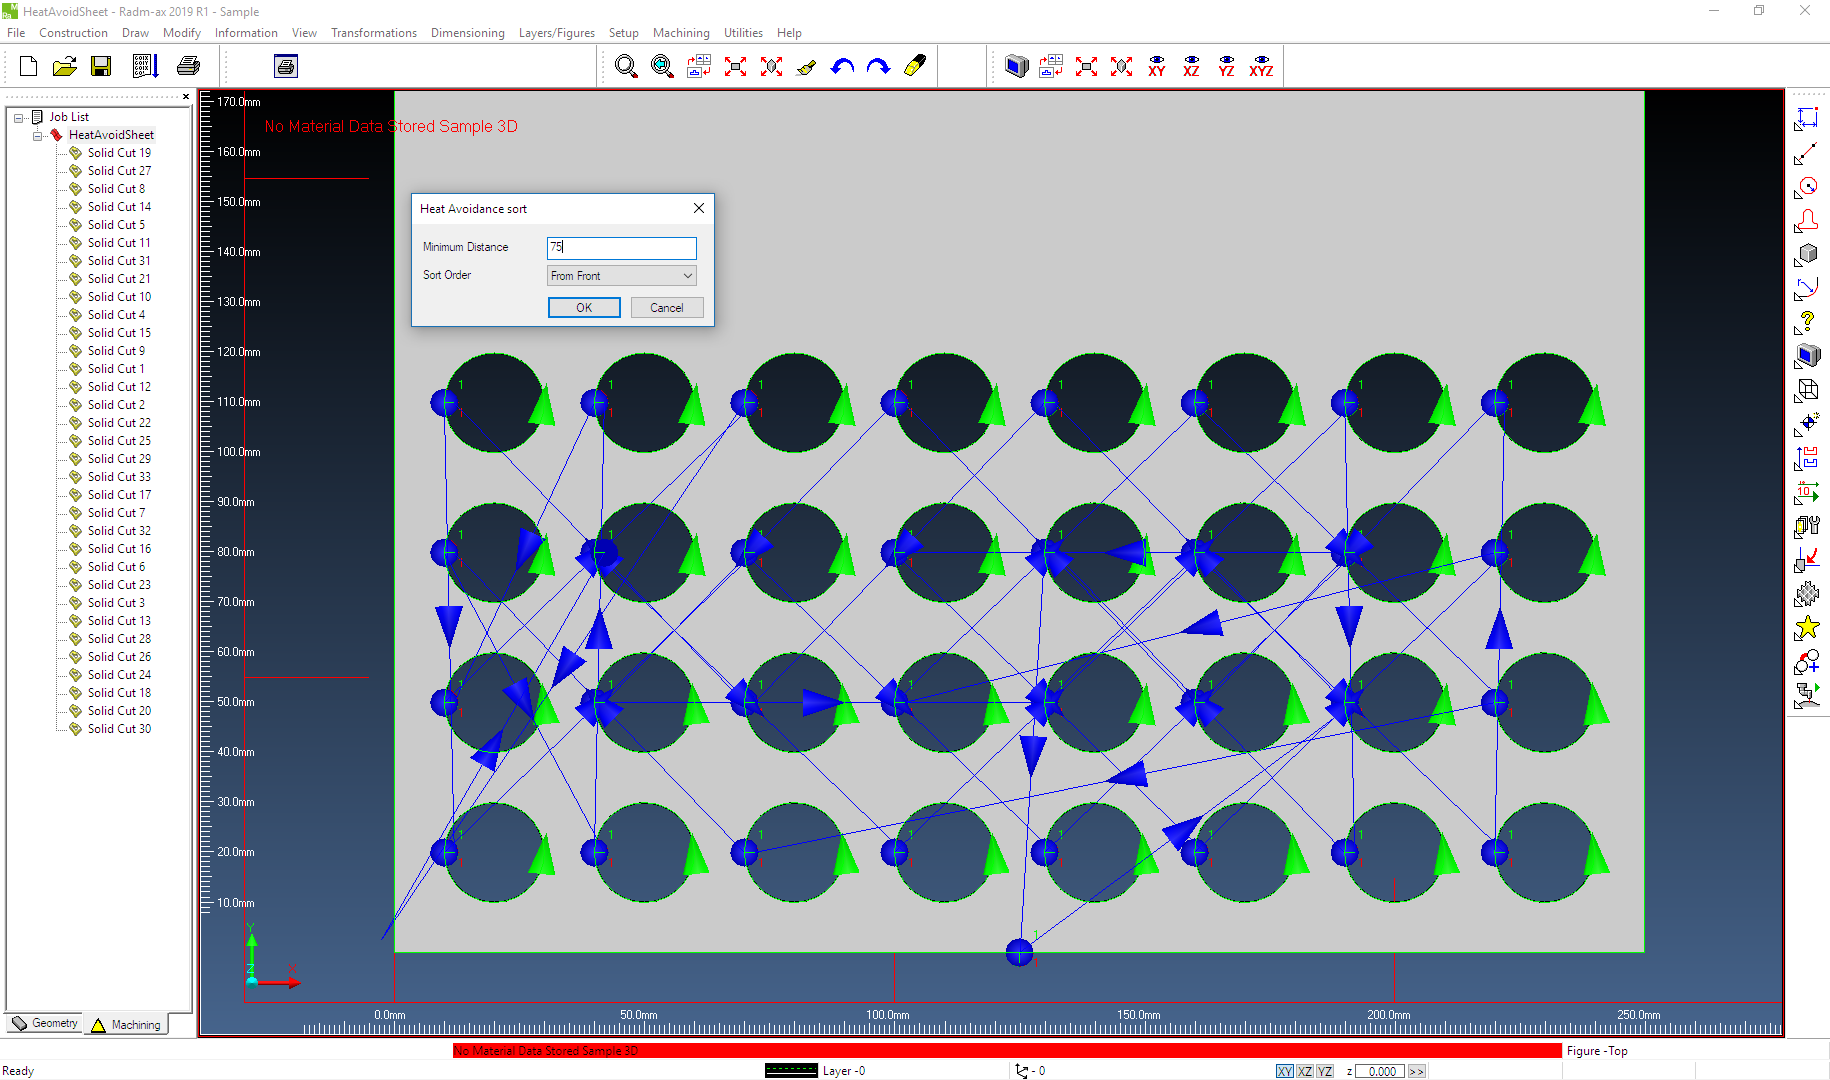Click the Save file toolbar icon
This screenshot has height=1080, width=1830.
[101, 67]
